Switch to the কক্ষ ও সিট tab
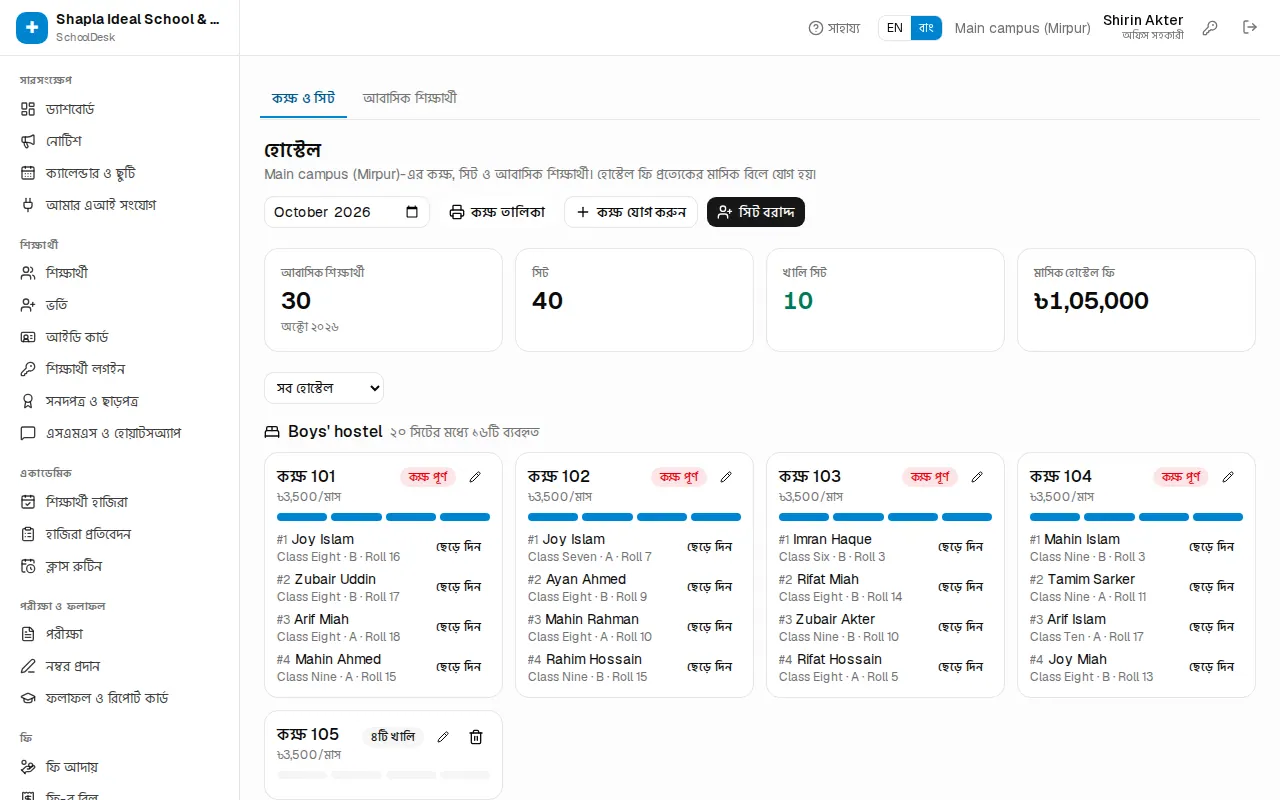Screen dimensions: 1280x800 [303, 98]
